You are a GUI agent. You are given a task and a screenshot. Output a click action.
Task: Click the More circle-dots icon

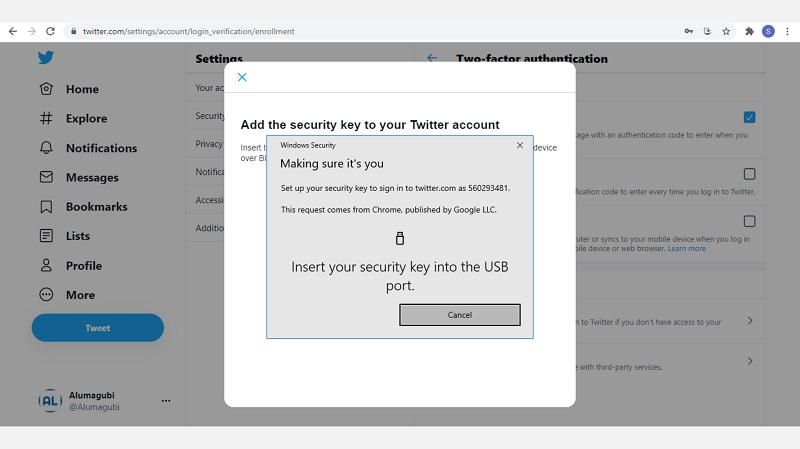coord(46,294)
